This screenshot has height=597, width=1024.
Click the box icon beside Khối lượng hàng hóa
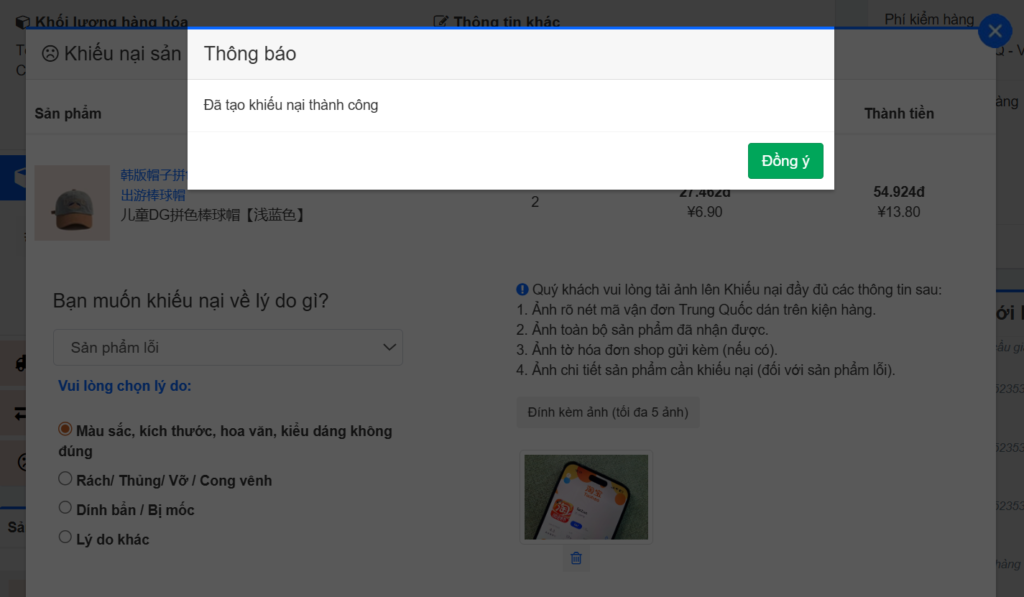[x=22, y=21]
